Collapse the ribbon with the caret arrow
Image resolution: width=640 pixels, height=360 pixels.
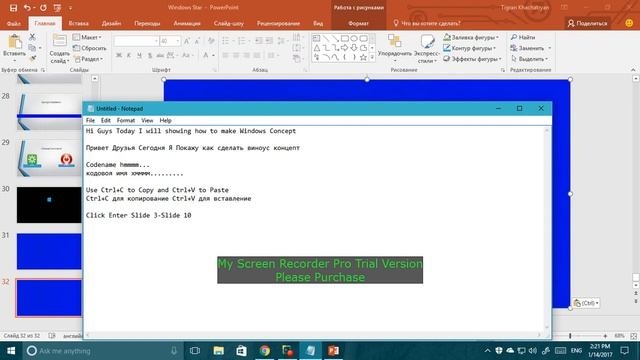[x=633, y=70]
